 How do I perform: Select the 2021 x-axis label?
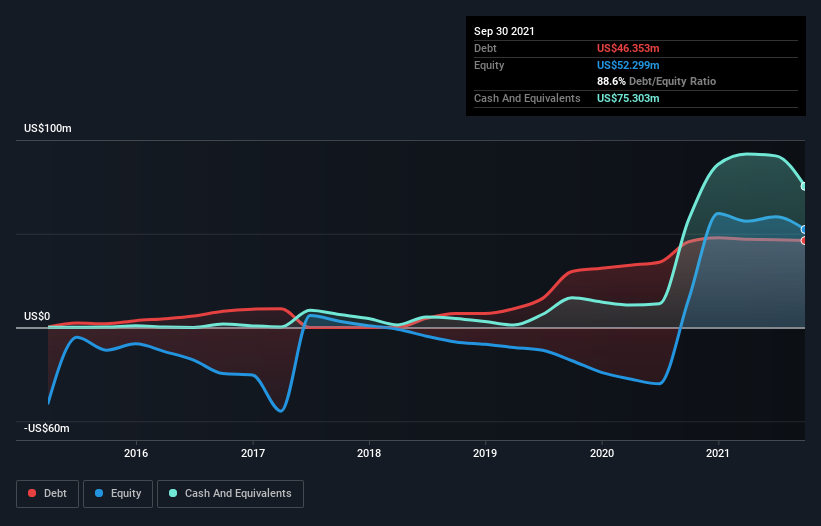pos(718,453)
